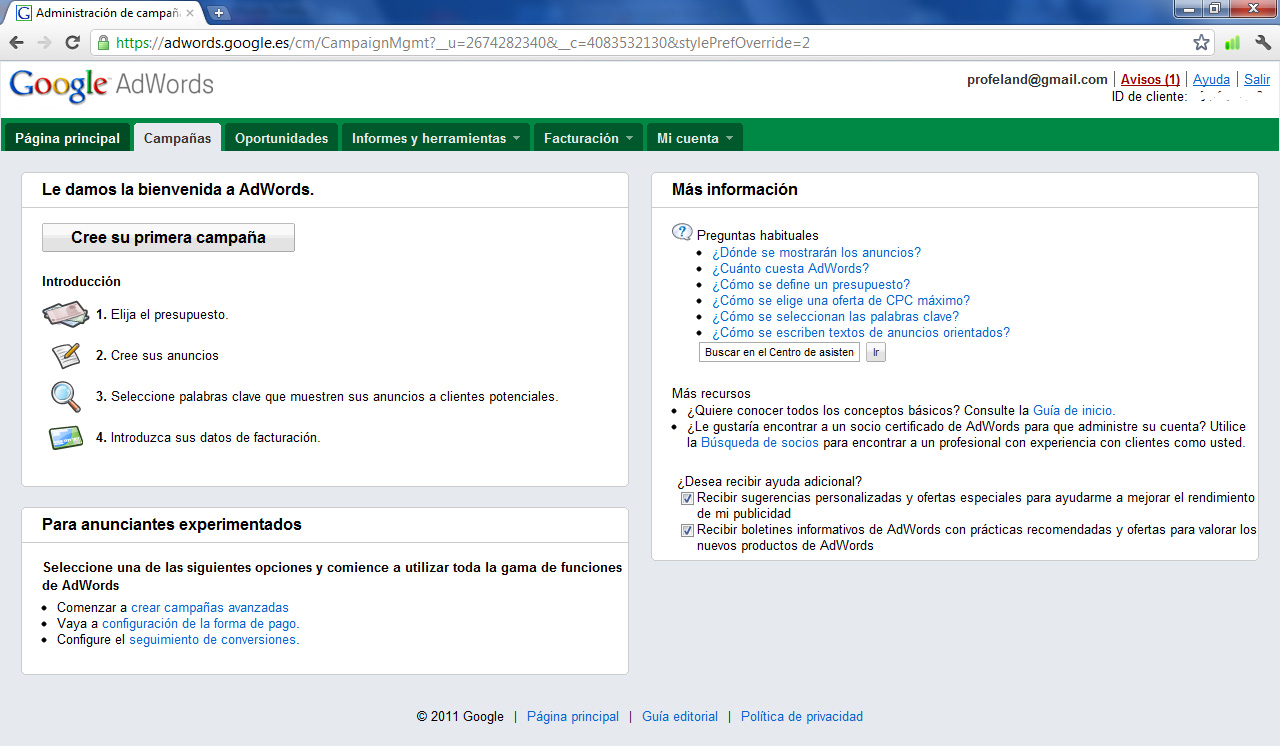This screenshot has height=746, width=1280.
Task: Click the green padlock in address bar
Action: pyautogui.click(x=102, y=43)
